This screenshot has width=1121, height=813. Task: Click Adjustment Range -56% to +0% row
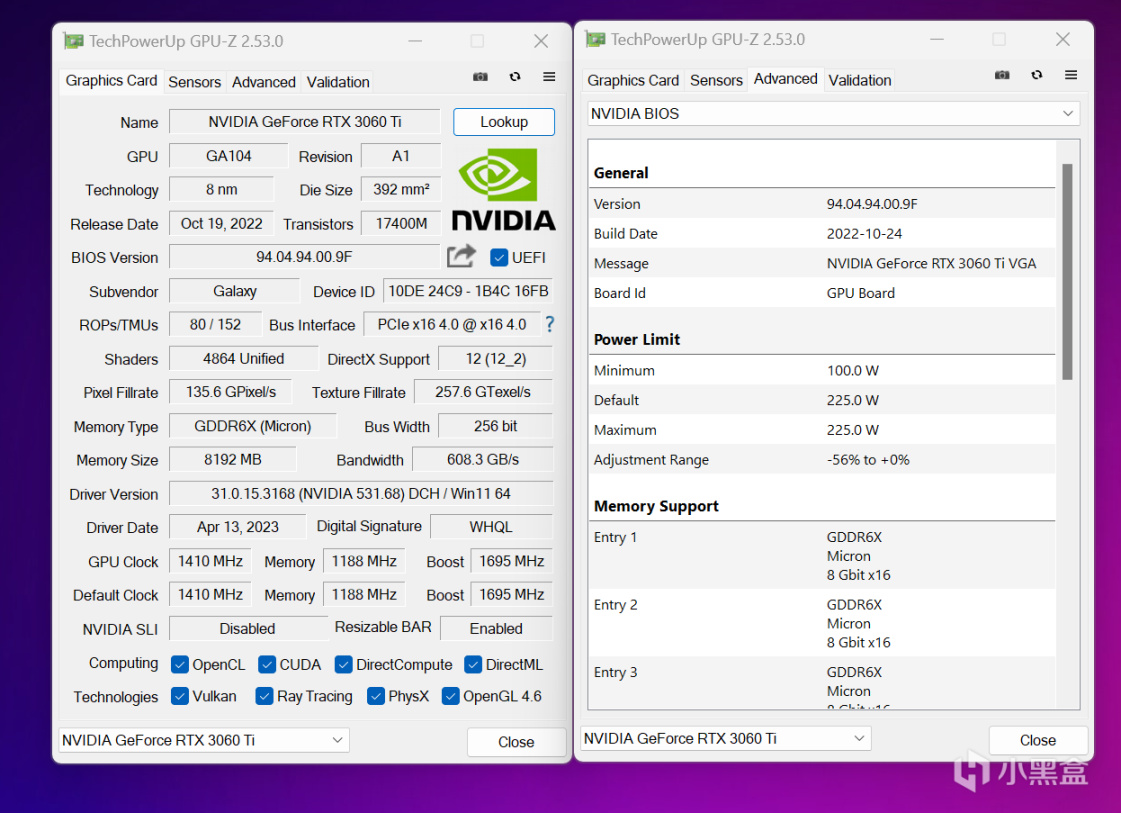[x=821, y=460]
